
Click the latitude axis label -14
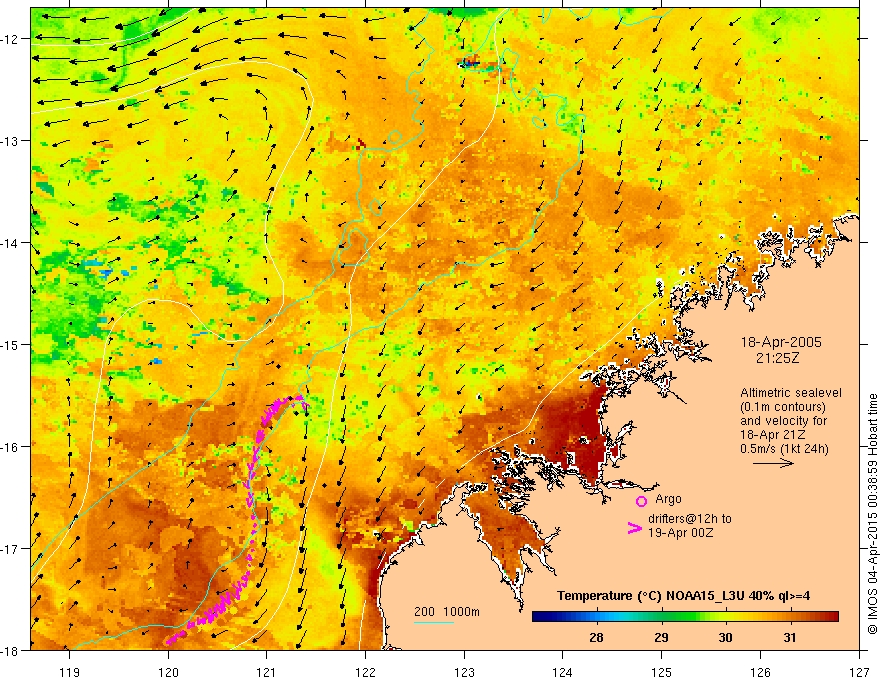pos(10,243)
